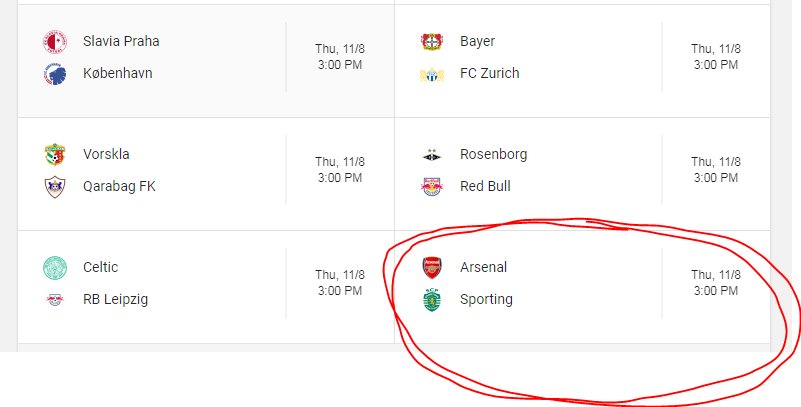Screen dimensions: 801x407
Task: Click the København club logo
Action: coord(55,74)
